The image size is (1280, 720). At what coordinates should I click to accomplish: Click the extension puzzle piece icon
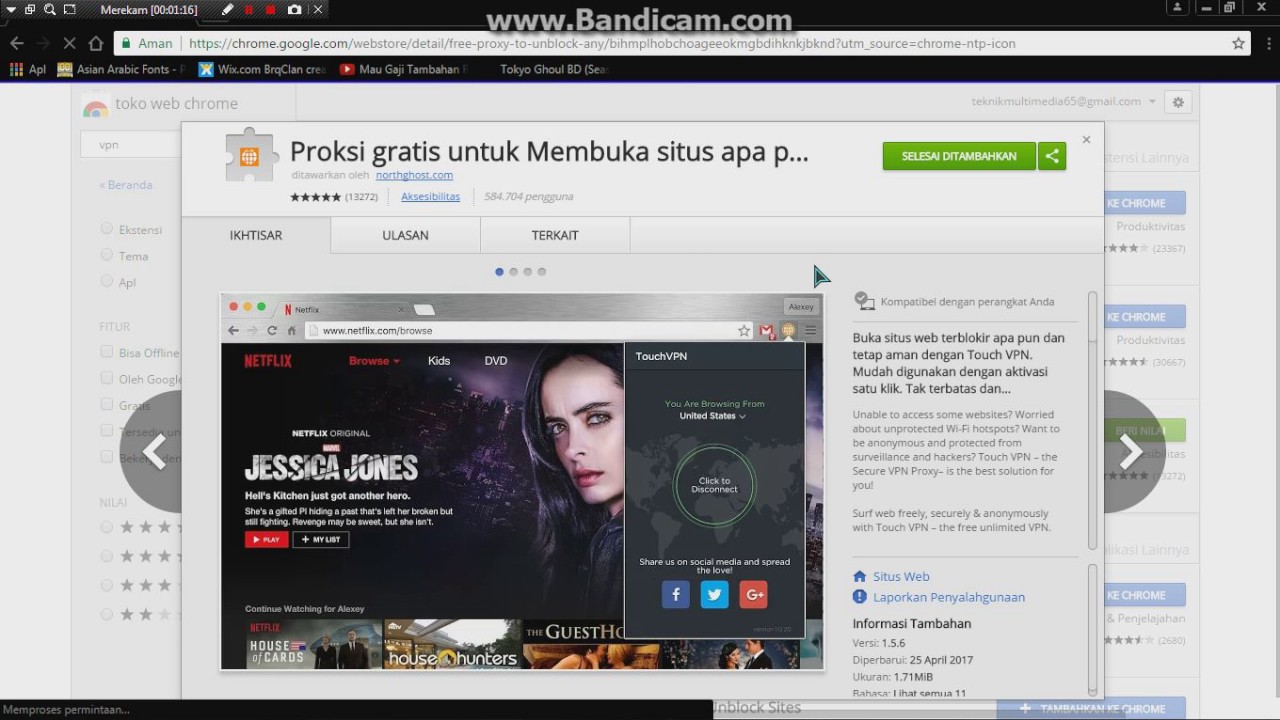(249, 157)
